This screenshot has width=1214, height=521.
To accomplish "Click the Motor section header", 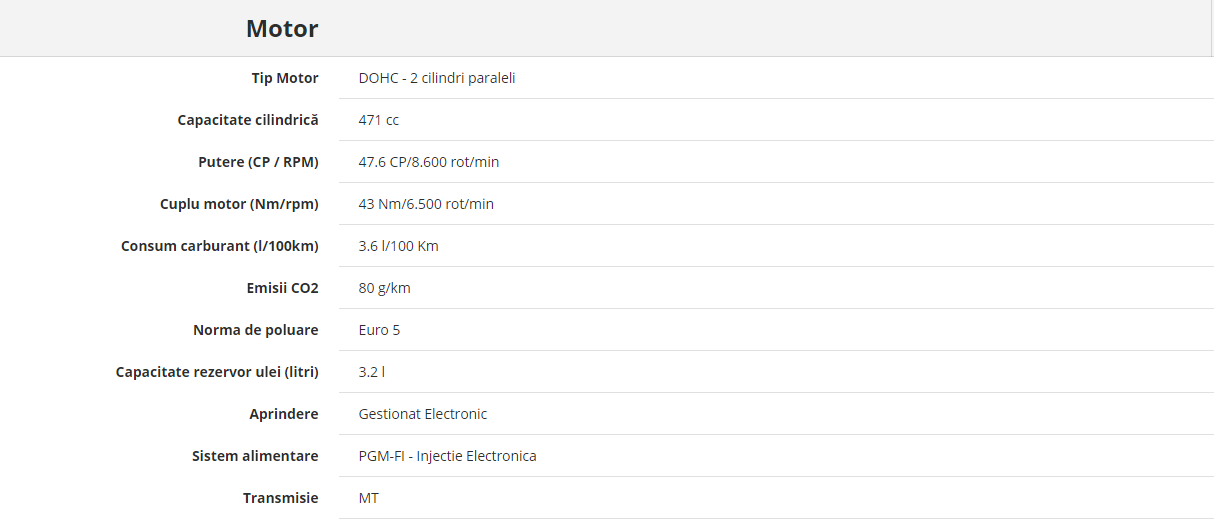I will pos(282,29).
